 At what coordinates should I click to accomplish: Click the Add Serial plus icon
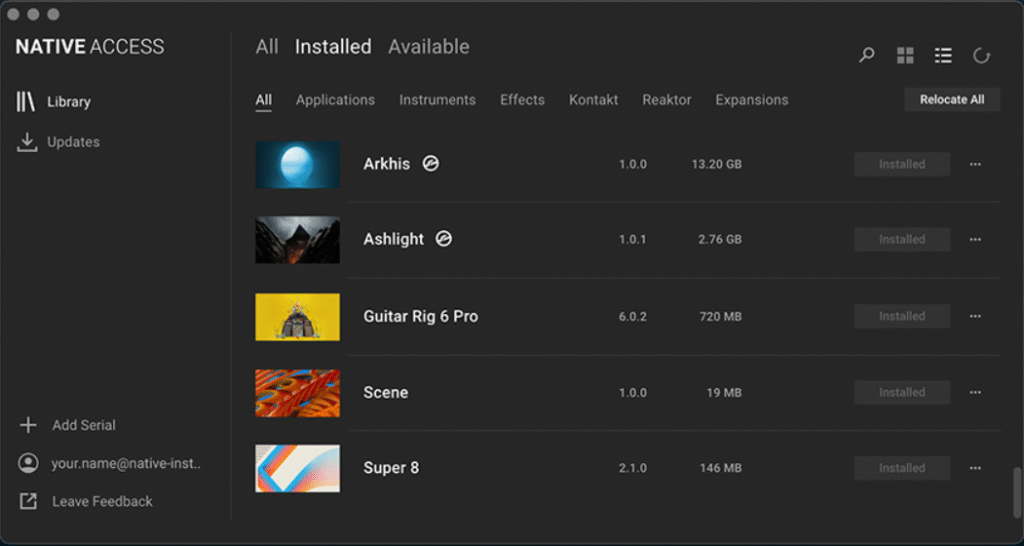(28, 425)
